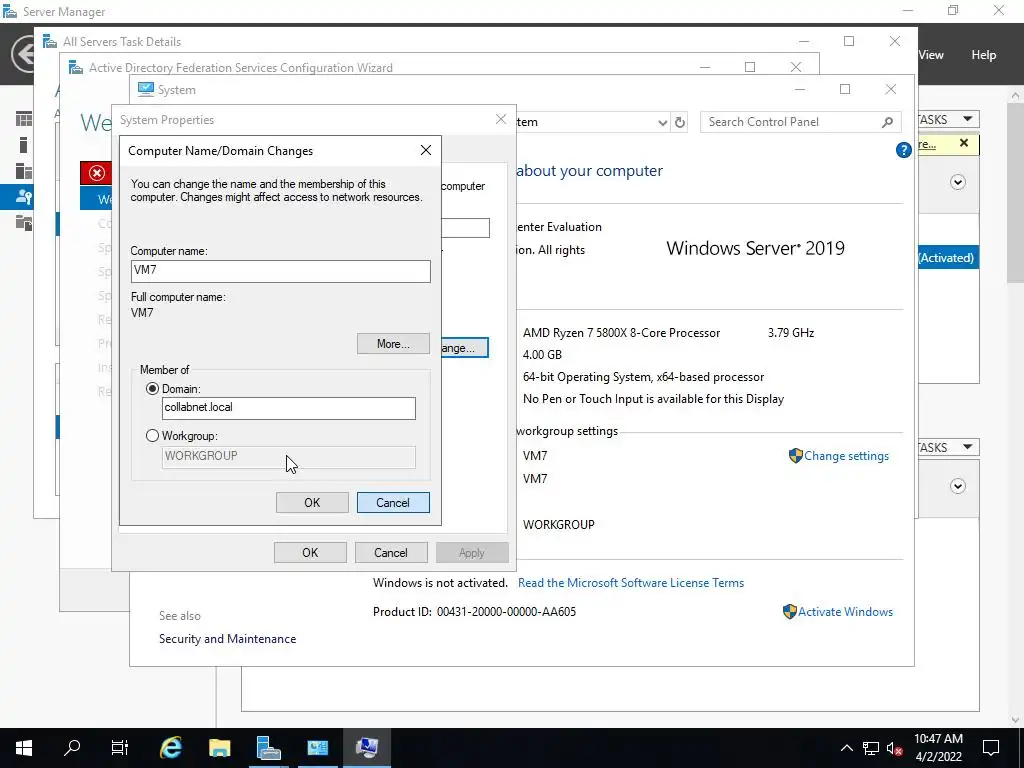Click the (Activated) highlighted row in Server Manager
The height and width of the screenshot is (768, 1024).
click(948, 258)
